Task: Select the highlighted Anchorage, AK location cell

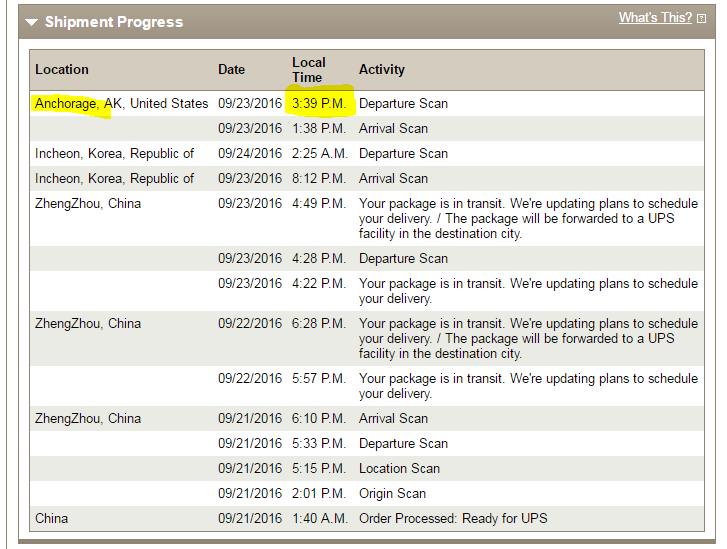Action: [121, 103]
